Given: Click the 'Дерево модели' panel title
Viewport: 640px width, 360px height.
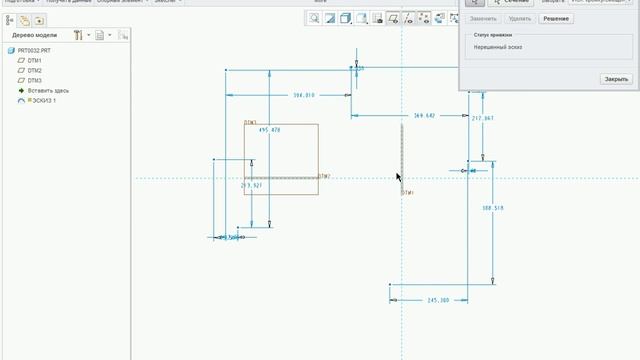Looking at the screenshot, I should (34, 36).
